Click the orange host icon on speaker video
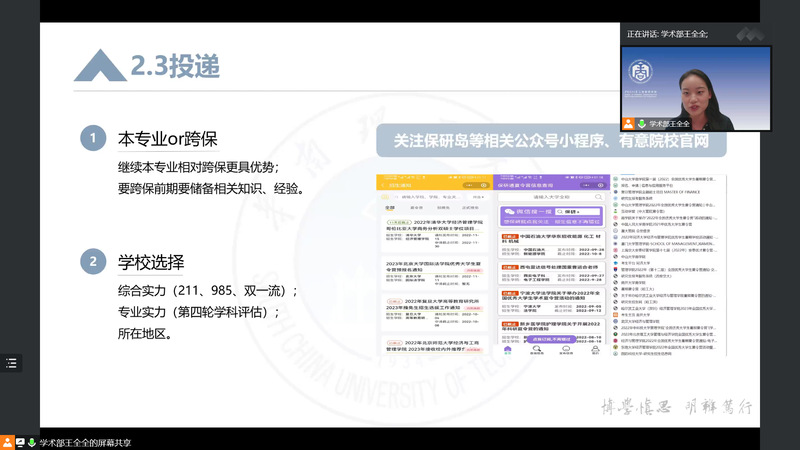The height and width of the screenshot is (450, 800). pyautogui.click(x=627, y=123)
